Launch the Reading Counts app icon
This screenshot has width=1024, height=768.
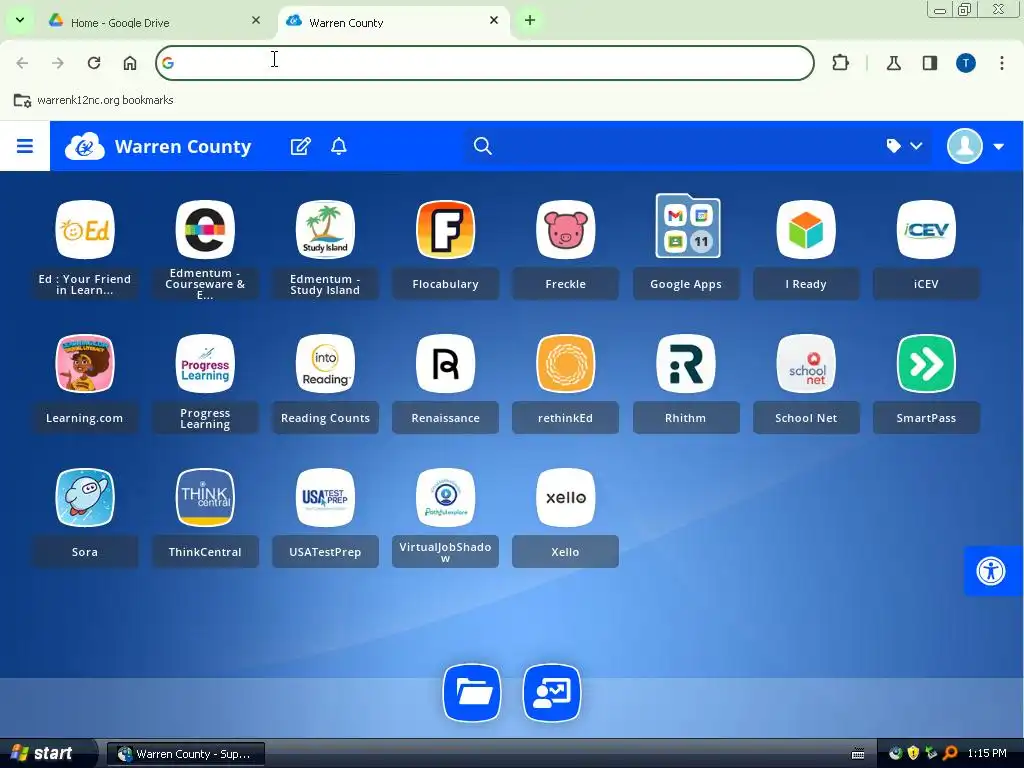click(x=325, y=364)
